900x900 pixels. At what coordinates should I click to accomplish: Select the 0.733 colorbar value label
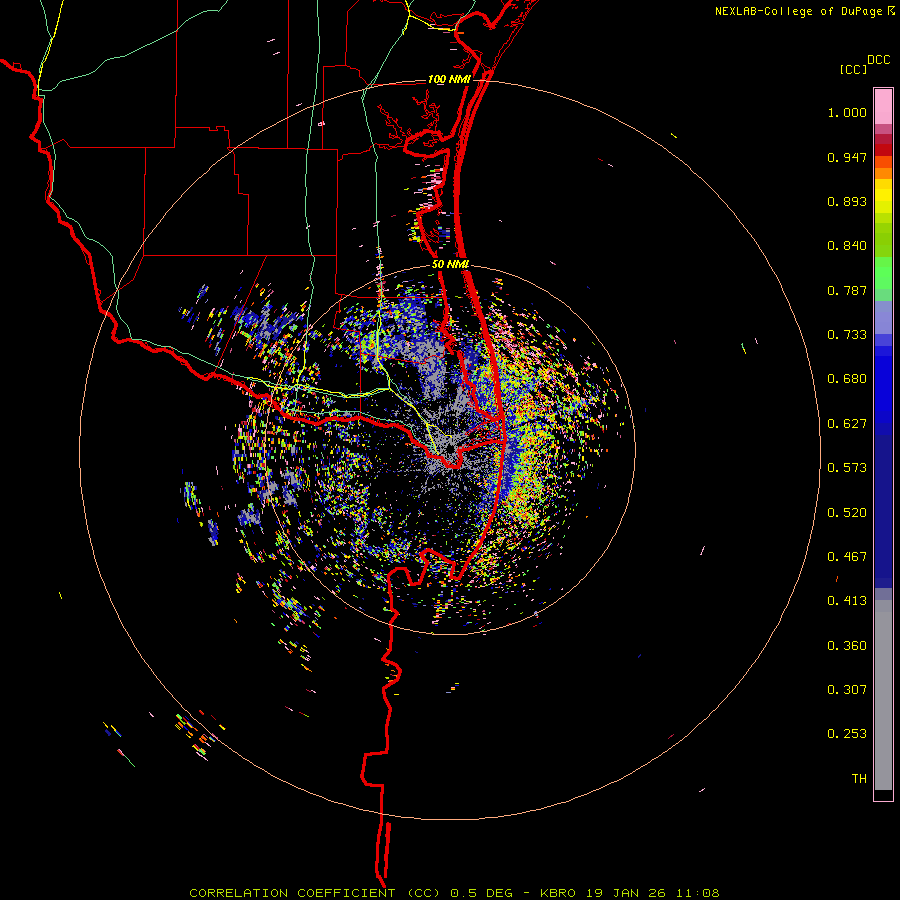(847, 335)
